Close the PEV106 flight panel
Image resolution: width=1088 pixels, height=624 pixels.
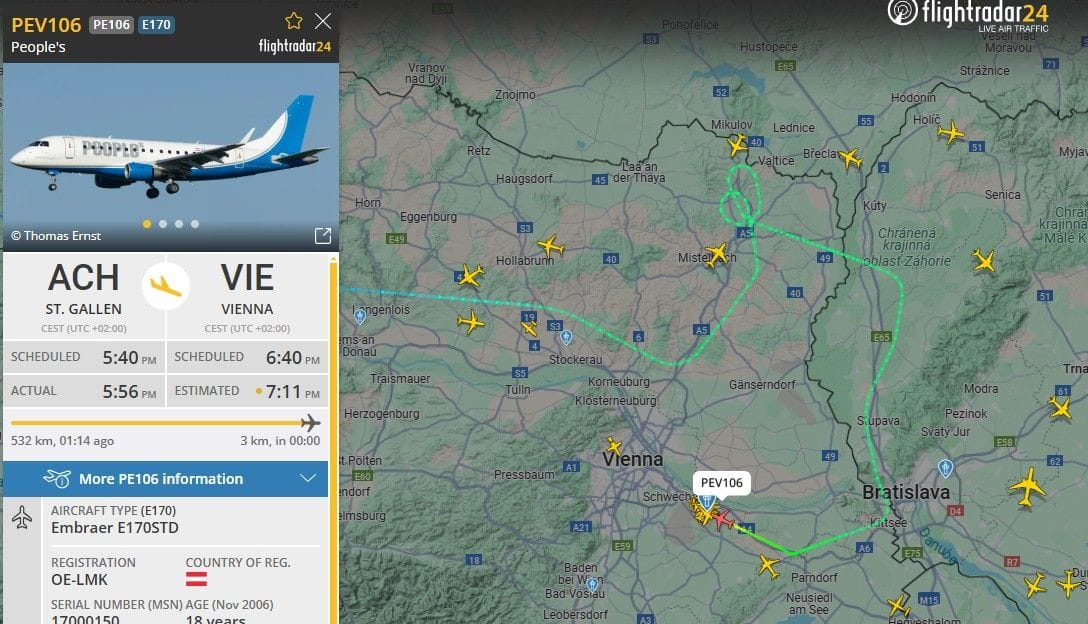click(x=323, y=21)
